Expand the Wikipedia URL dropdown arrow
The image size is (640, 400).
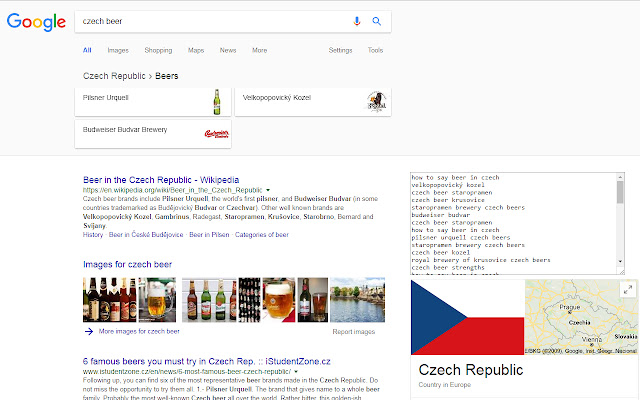(268, 190)
